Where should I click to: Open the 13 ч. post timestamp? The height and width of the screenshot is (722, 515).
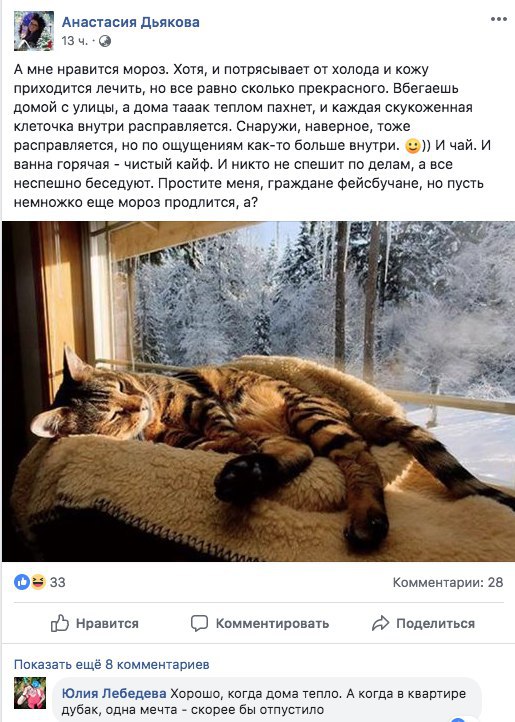pyautogui.click(x=74, y=41)
